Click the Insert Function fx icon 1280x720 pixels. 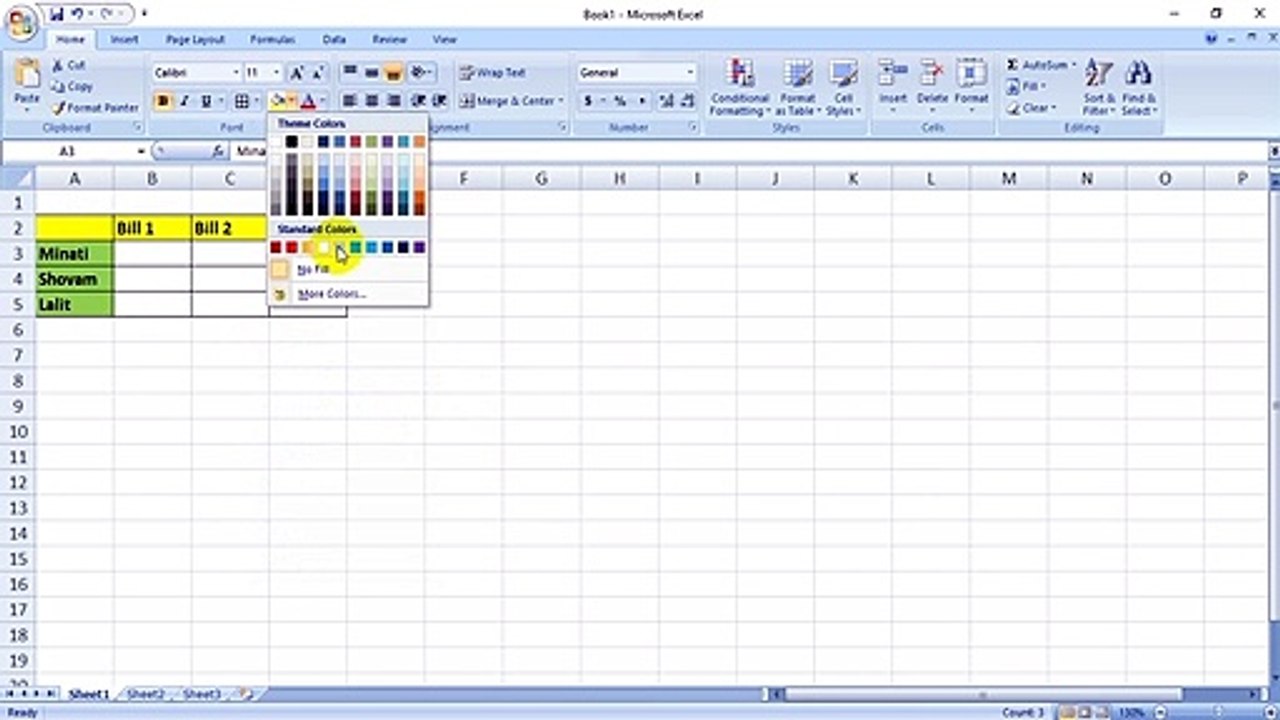(218, 151)
